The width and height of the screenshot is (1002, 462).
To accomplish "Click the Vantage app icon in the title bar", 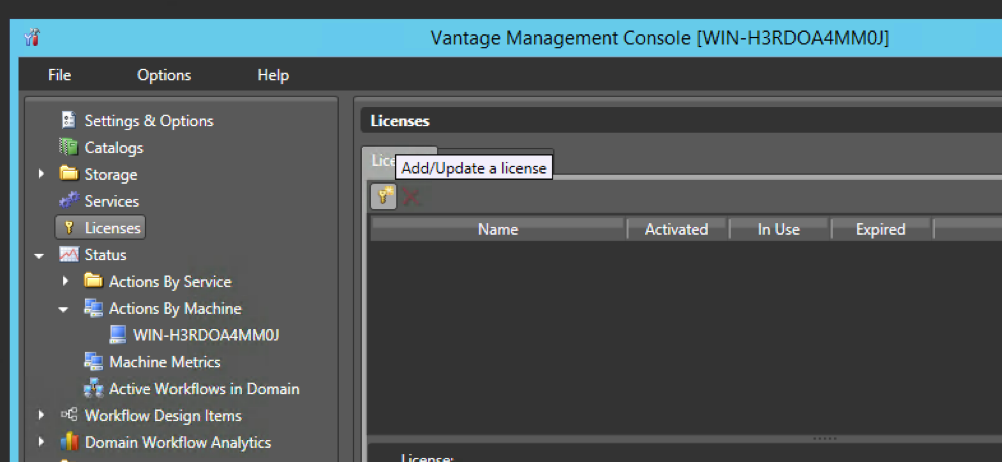I will (32, 38).
